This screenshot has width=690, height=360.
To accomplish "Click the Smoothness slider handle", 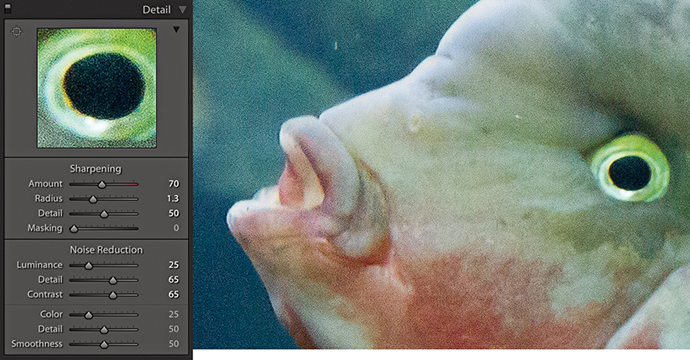I will [x=104, y=345].
